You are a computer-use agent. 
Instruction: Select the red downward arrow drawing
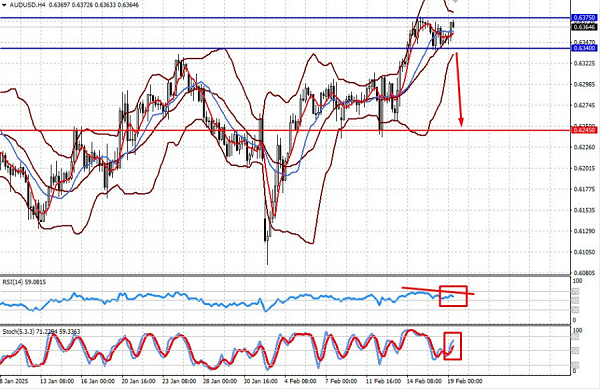tap(459, 90)
